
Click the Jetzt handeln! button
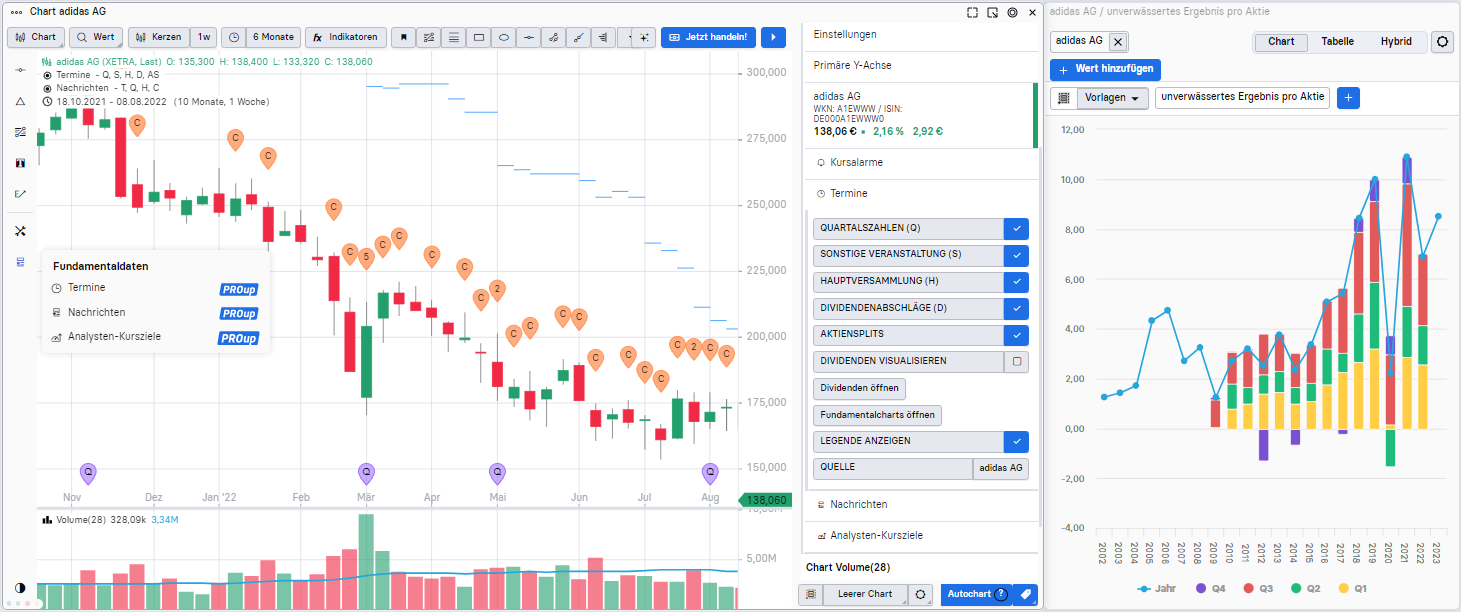[708, 37]
